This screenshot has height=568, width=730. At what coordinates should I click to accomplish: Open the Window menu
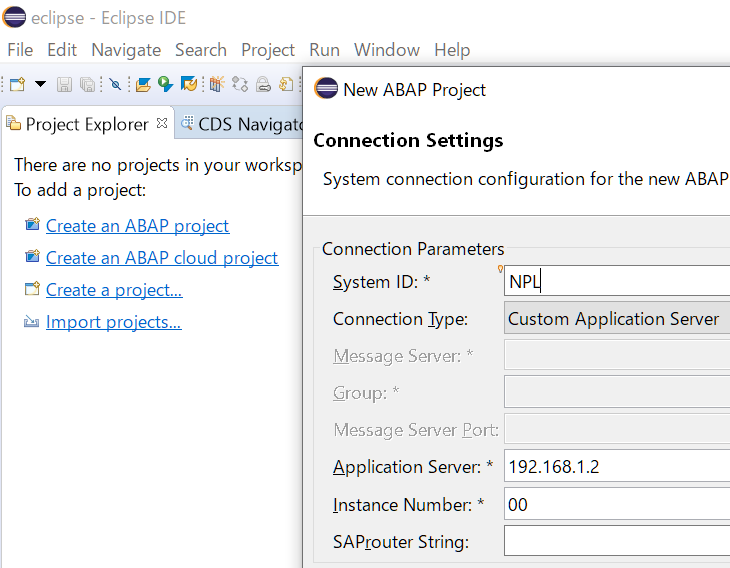[386, 50]
